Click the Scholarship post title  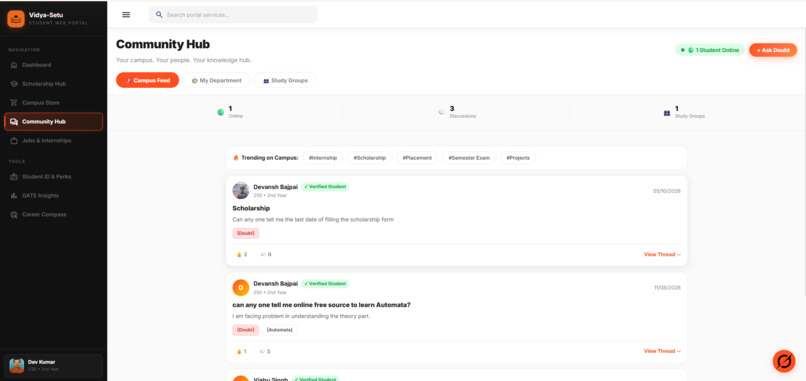251,208
